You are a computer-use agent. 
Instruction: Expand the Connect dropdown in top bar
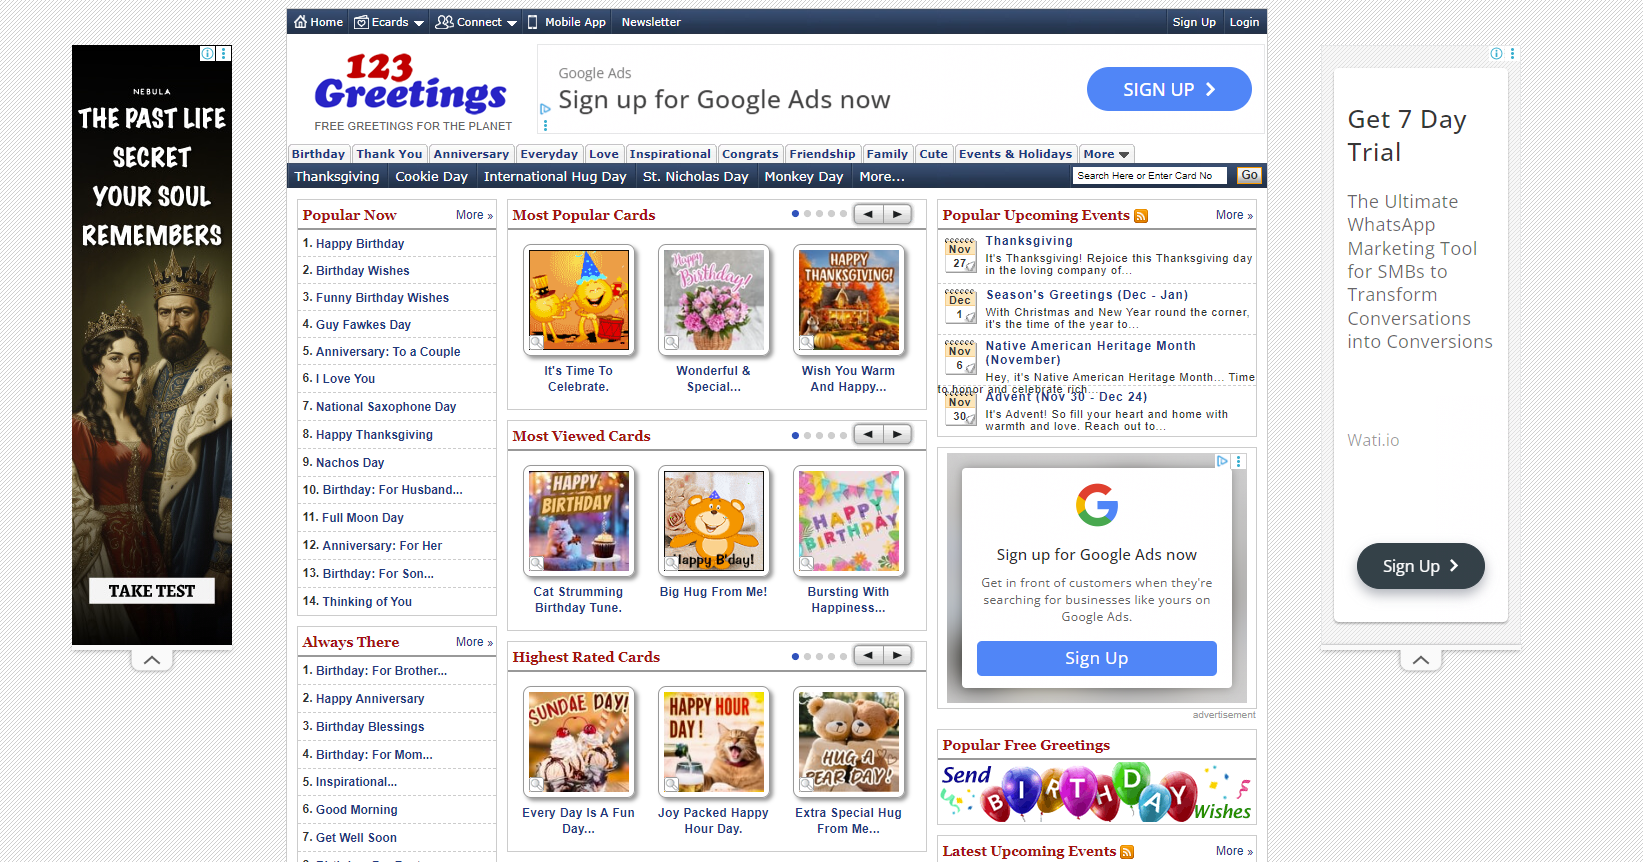click(476, 22)
